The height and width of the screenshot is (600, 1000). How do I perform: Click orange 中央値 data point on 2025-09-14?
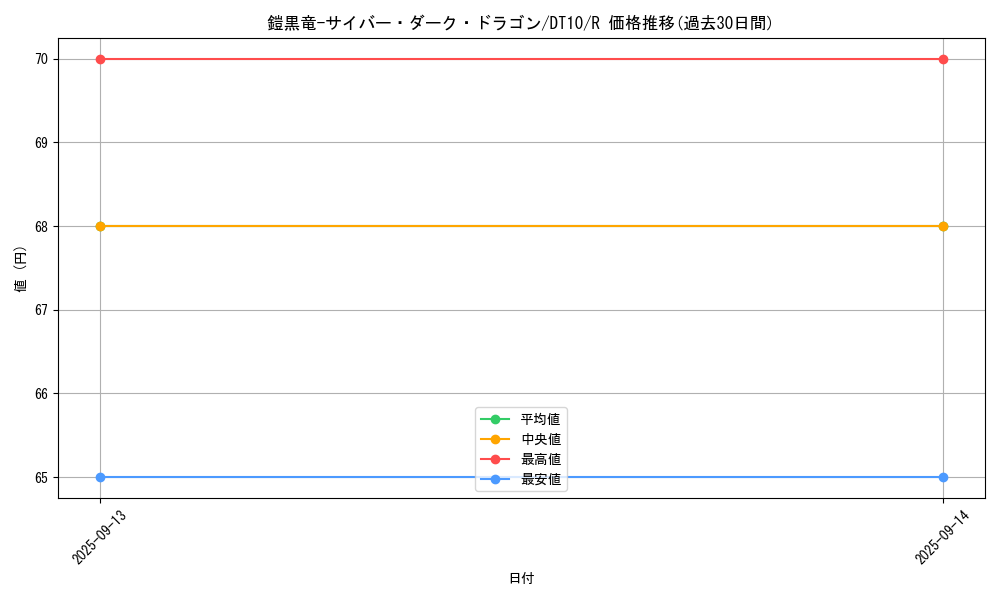[x=943, y=226]
